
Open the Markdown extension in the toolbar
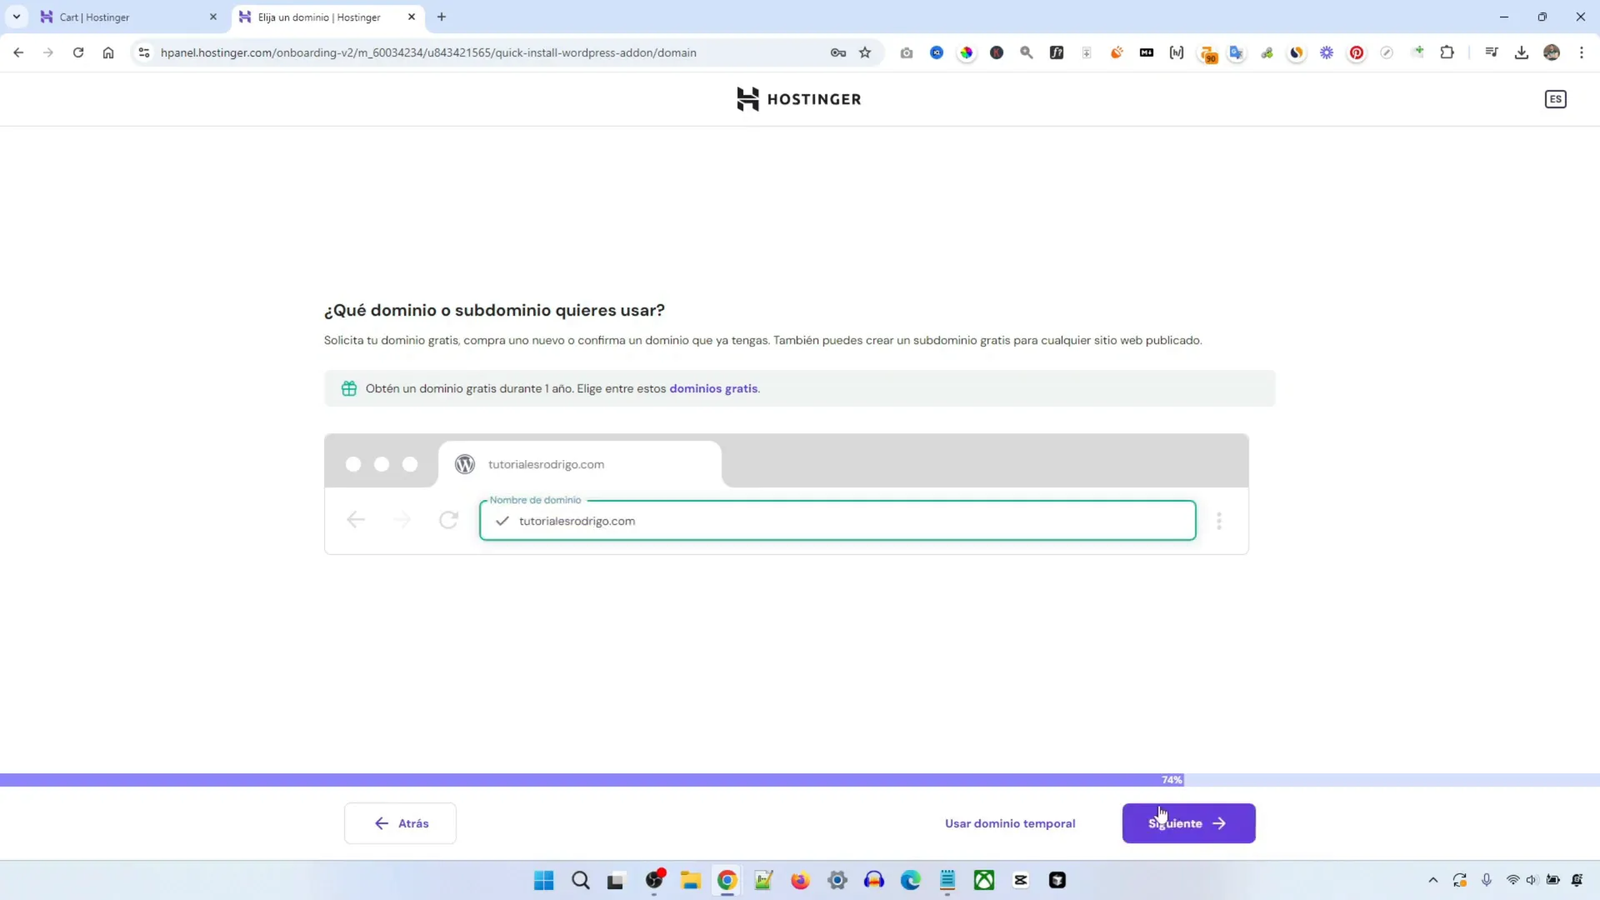click(x=1147, y=53)
